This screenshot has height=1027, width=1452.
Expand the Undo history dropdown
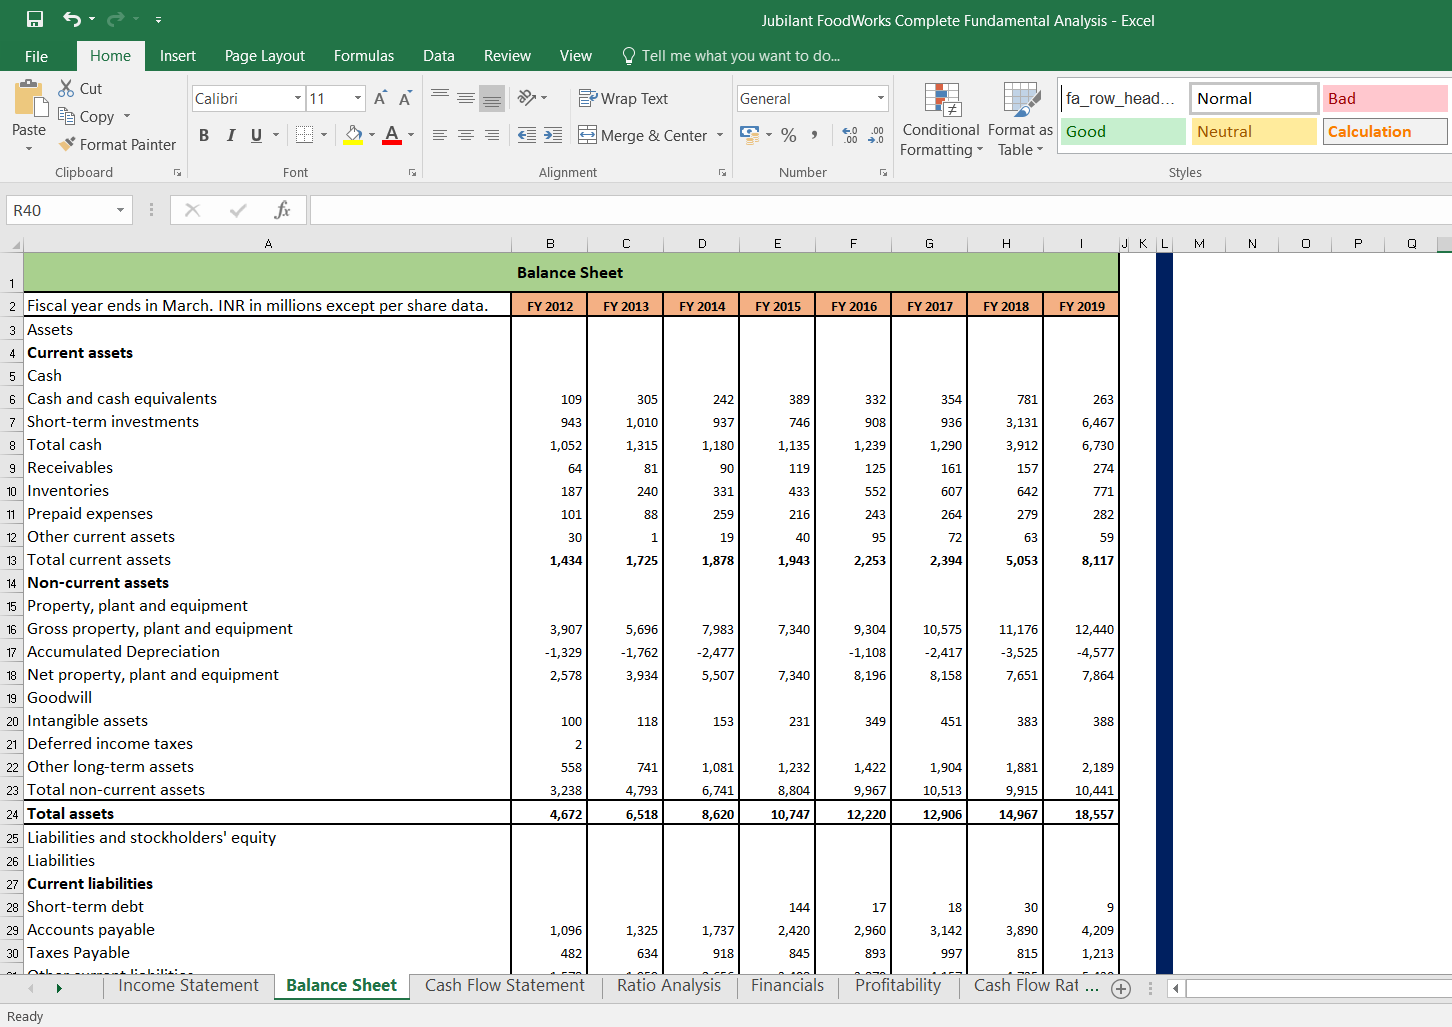[92, 19]
